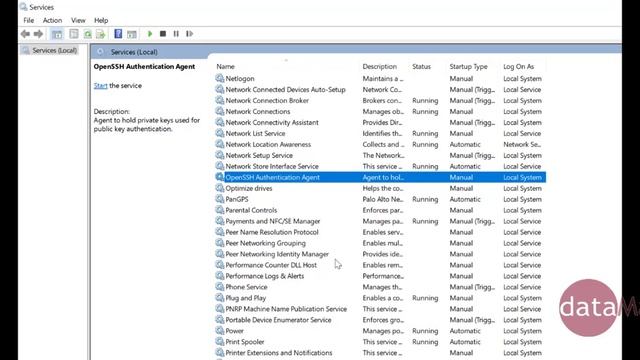
Task: Click the Refresh toolbar icon
Action: pos(87,34)
